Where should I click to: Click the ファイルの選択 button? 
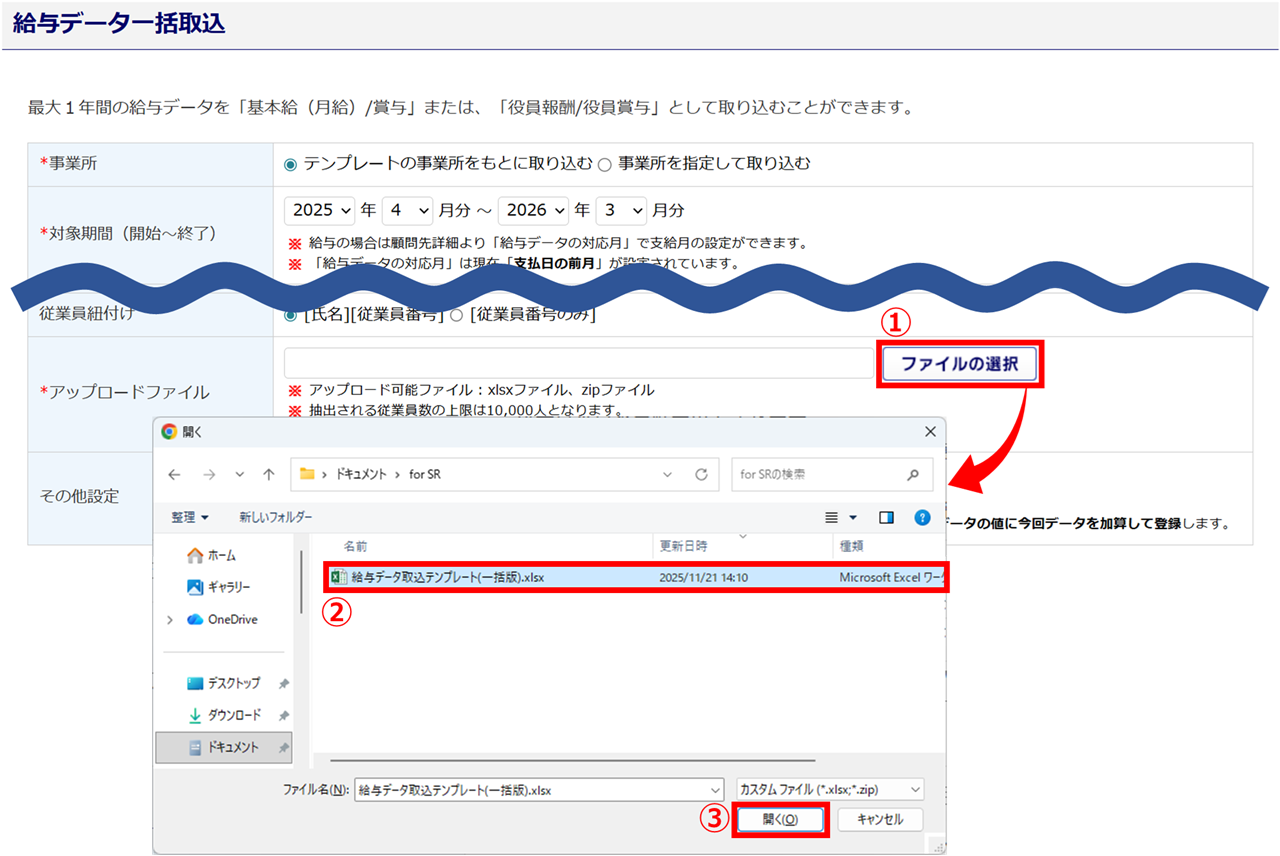[960, 364]
